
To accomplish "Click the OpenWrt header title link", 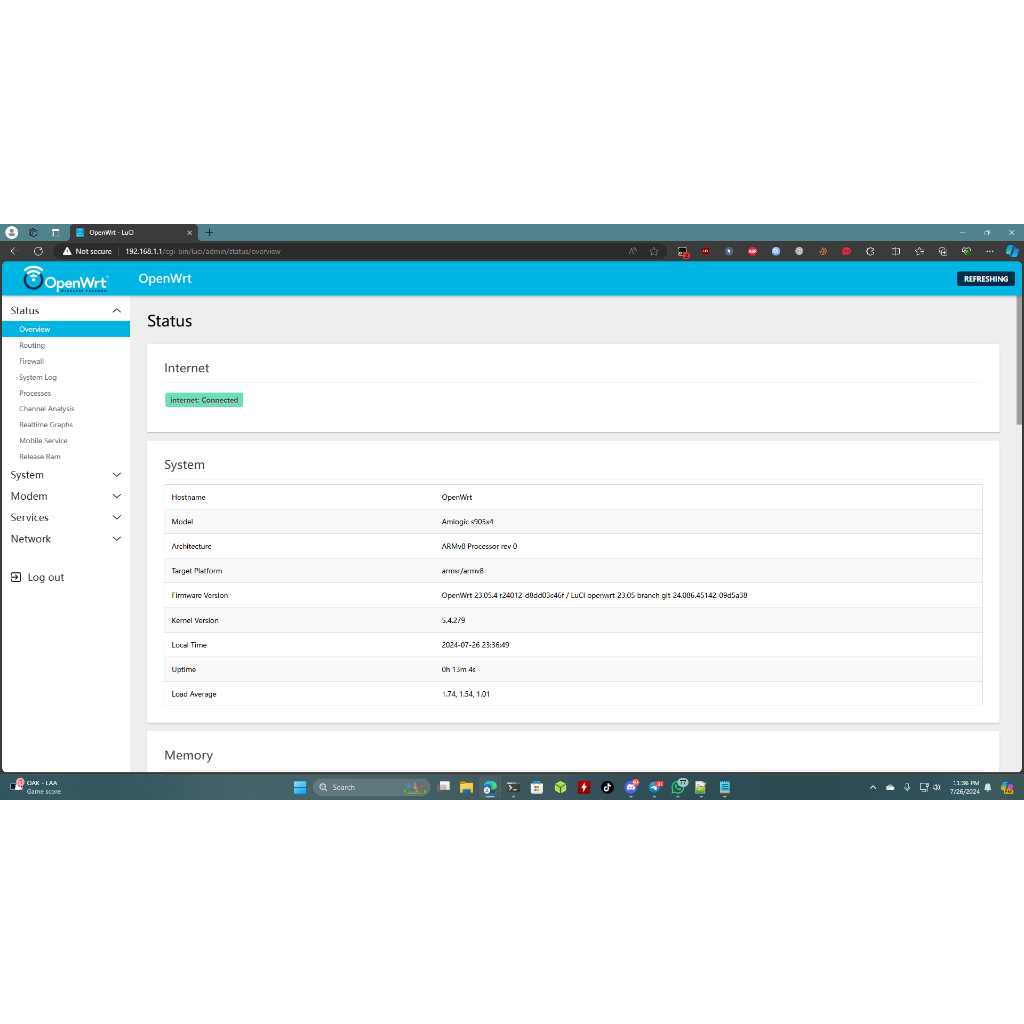I will tap(165, 279).
